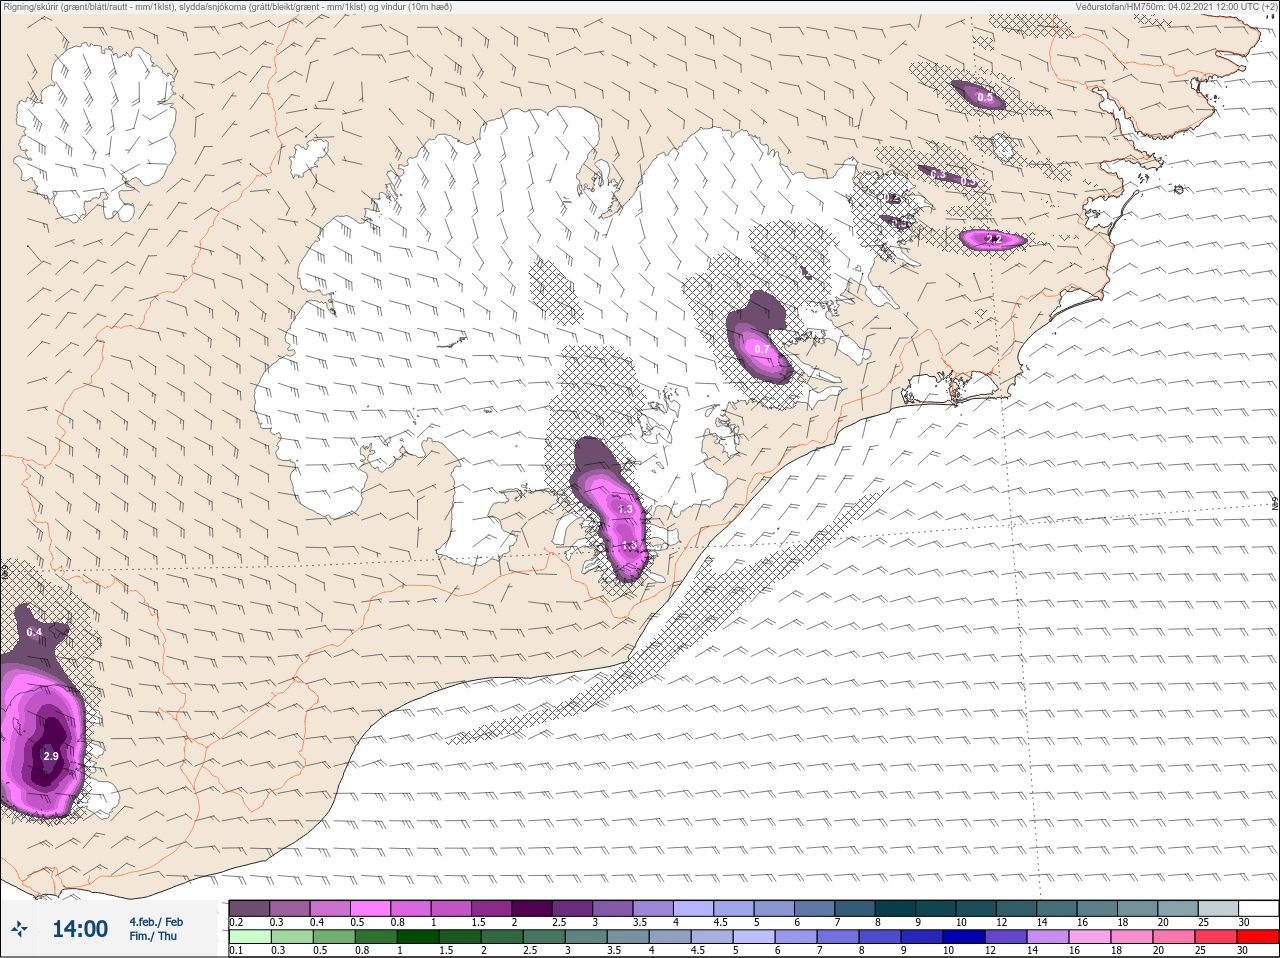The height and width of the screenshot is (958, 1280).
Task: Click the 0.4 precipitation value on map
Action: point(34,632)
